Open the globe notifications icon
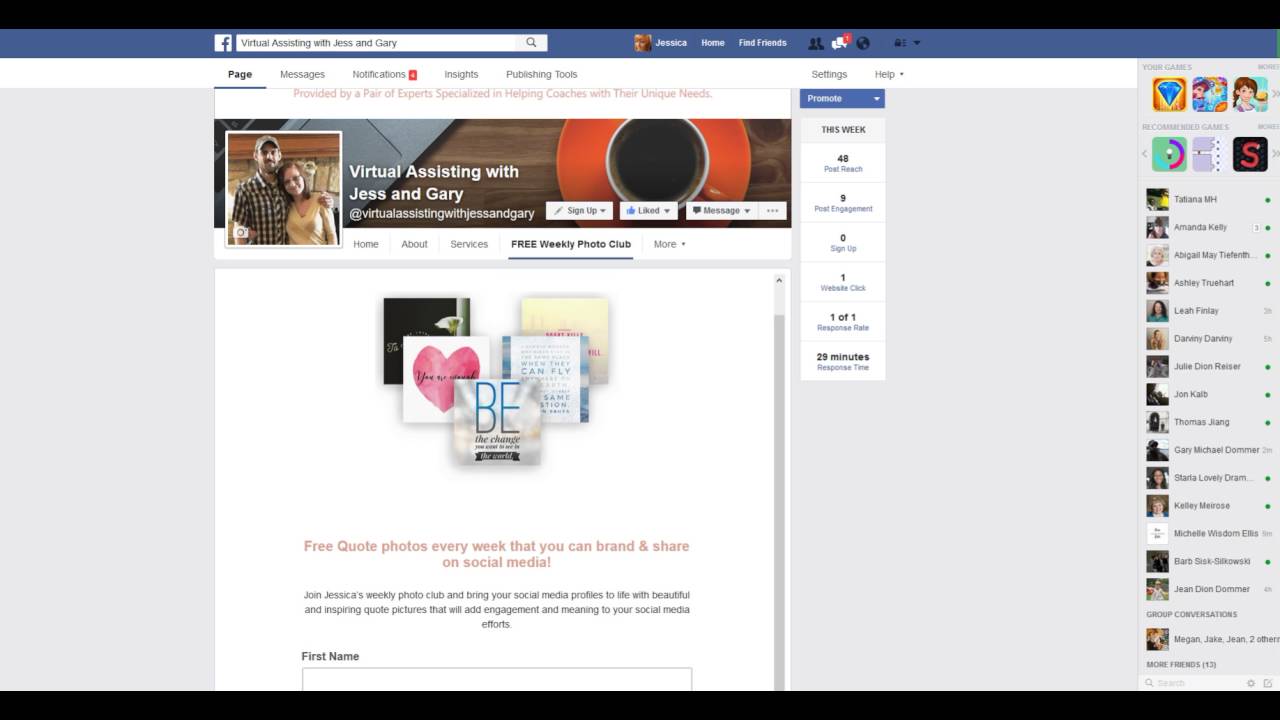The height and width of the screenshot is (720, 1280). tap(863, 43)
